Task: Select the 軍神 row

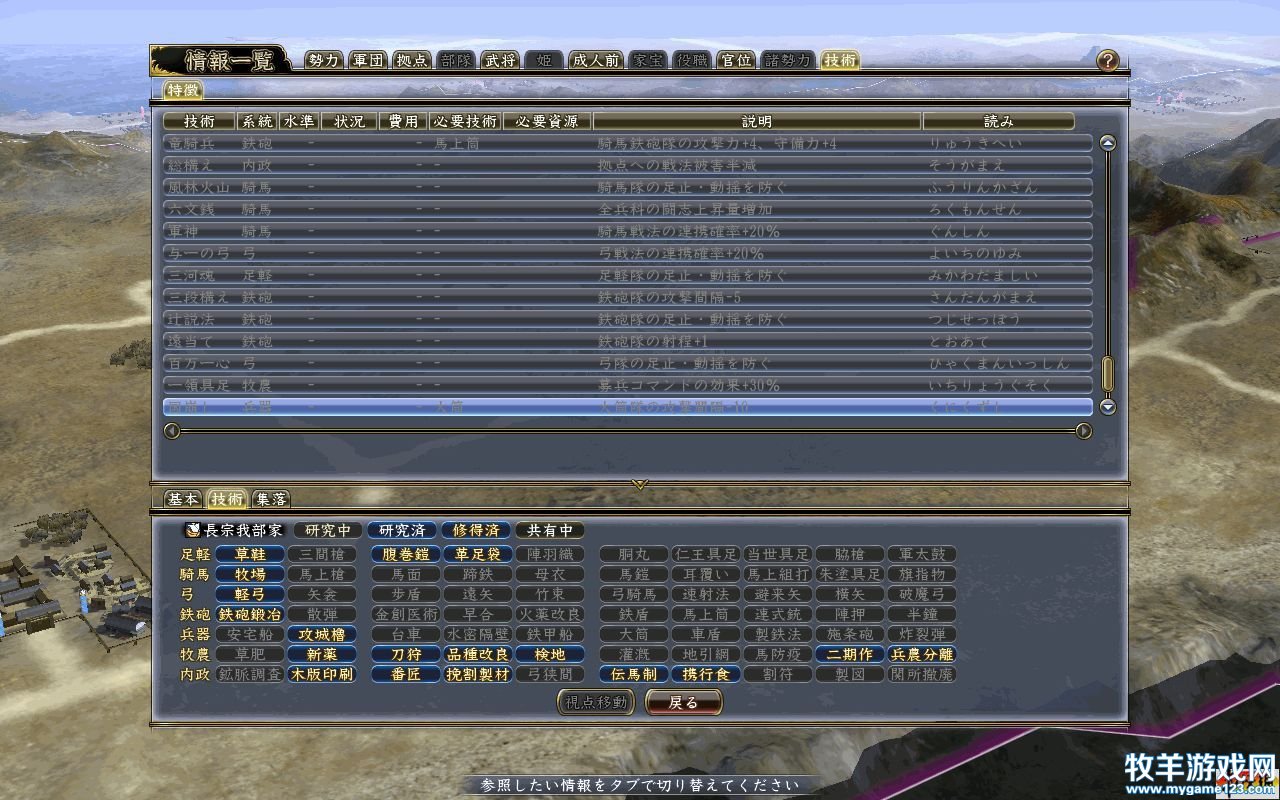Action: 628,231
